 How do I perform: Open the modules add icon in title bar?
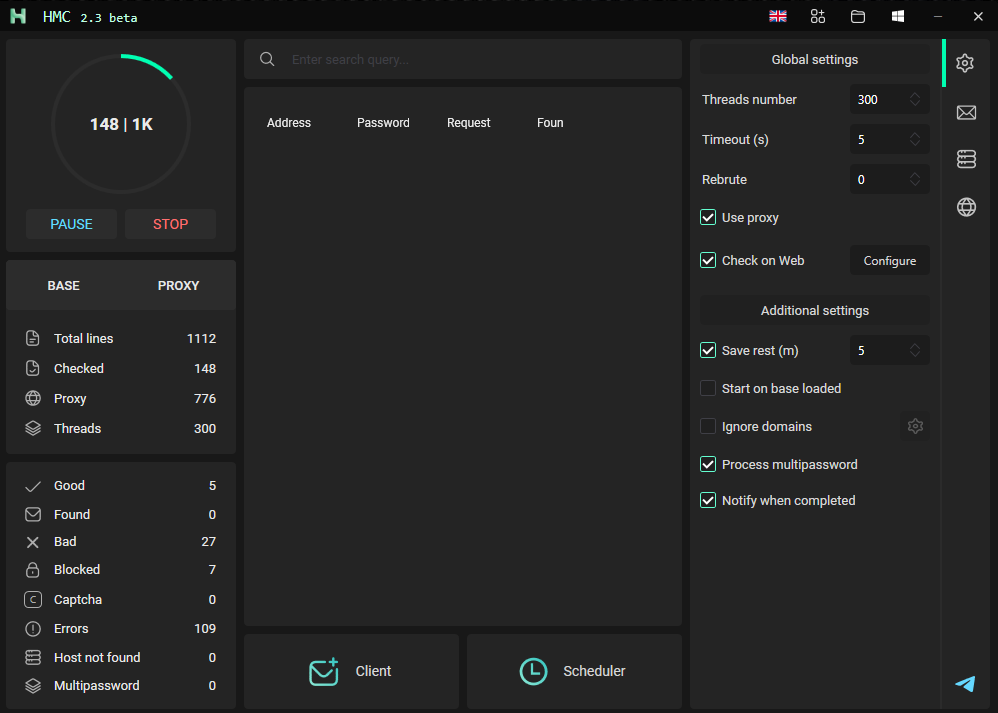(x=818, y=17)
